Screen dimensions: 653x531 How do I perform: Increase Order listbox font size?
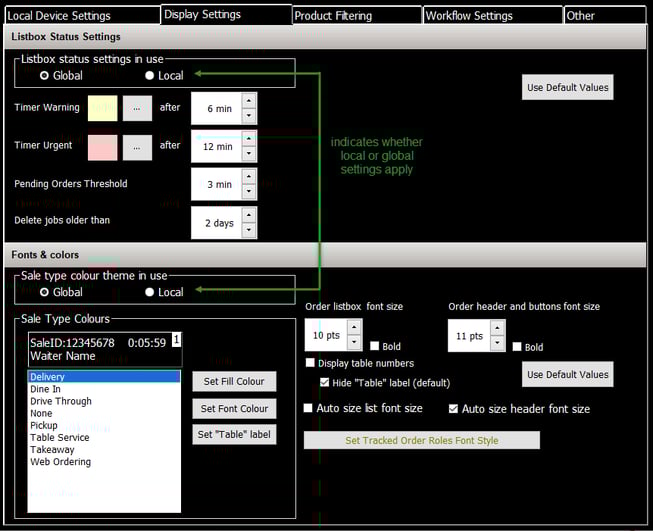(354, 327)
